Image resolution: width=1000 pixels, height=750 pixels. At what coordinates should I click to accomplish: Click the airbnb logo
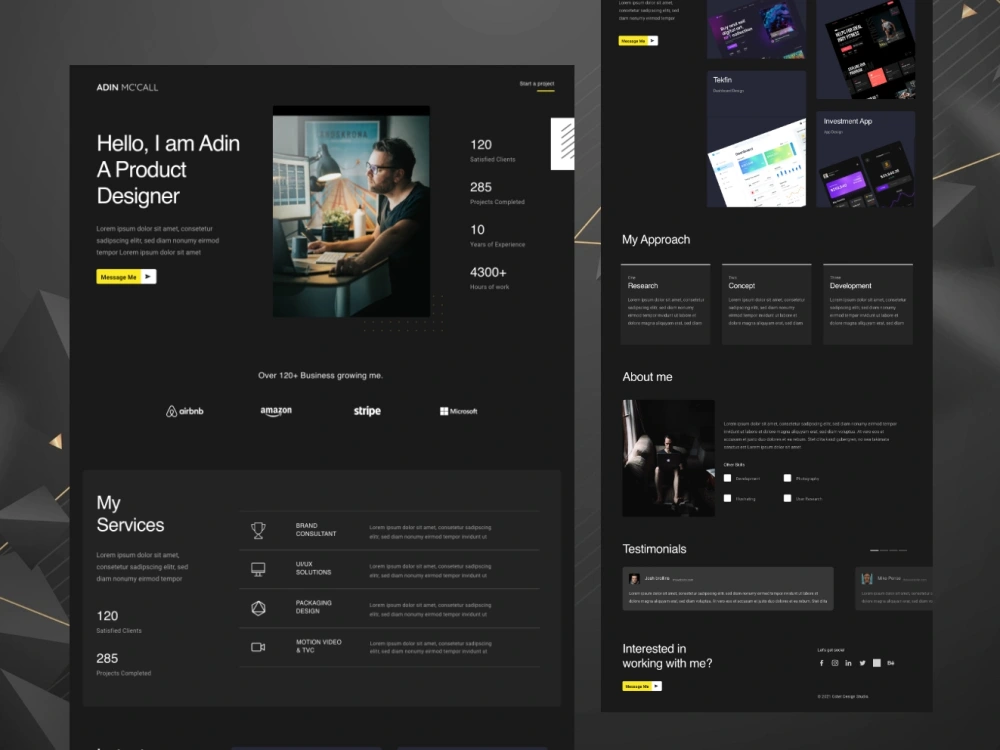click(185, 411)
